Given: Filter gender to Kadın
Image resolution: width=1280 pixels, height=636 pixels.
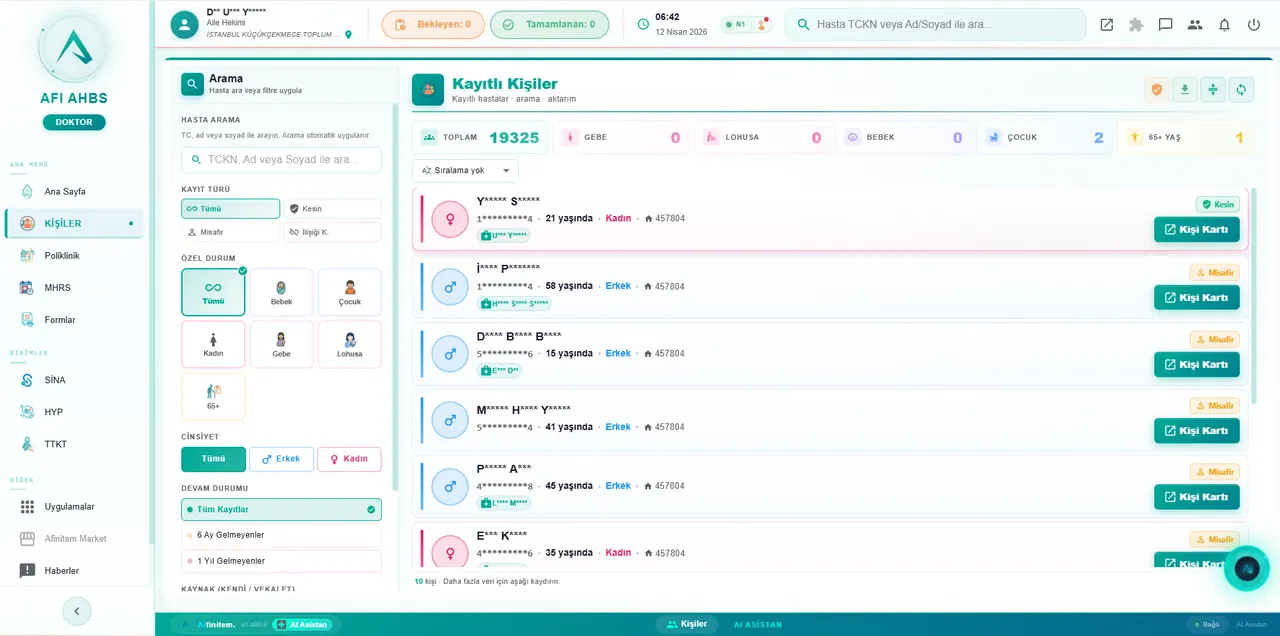Looking at the screenshot, I should click(x=349, y=459).
